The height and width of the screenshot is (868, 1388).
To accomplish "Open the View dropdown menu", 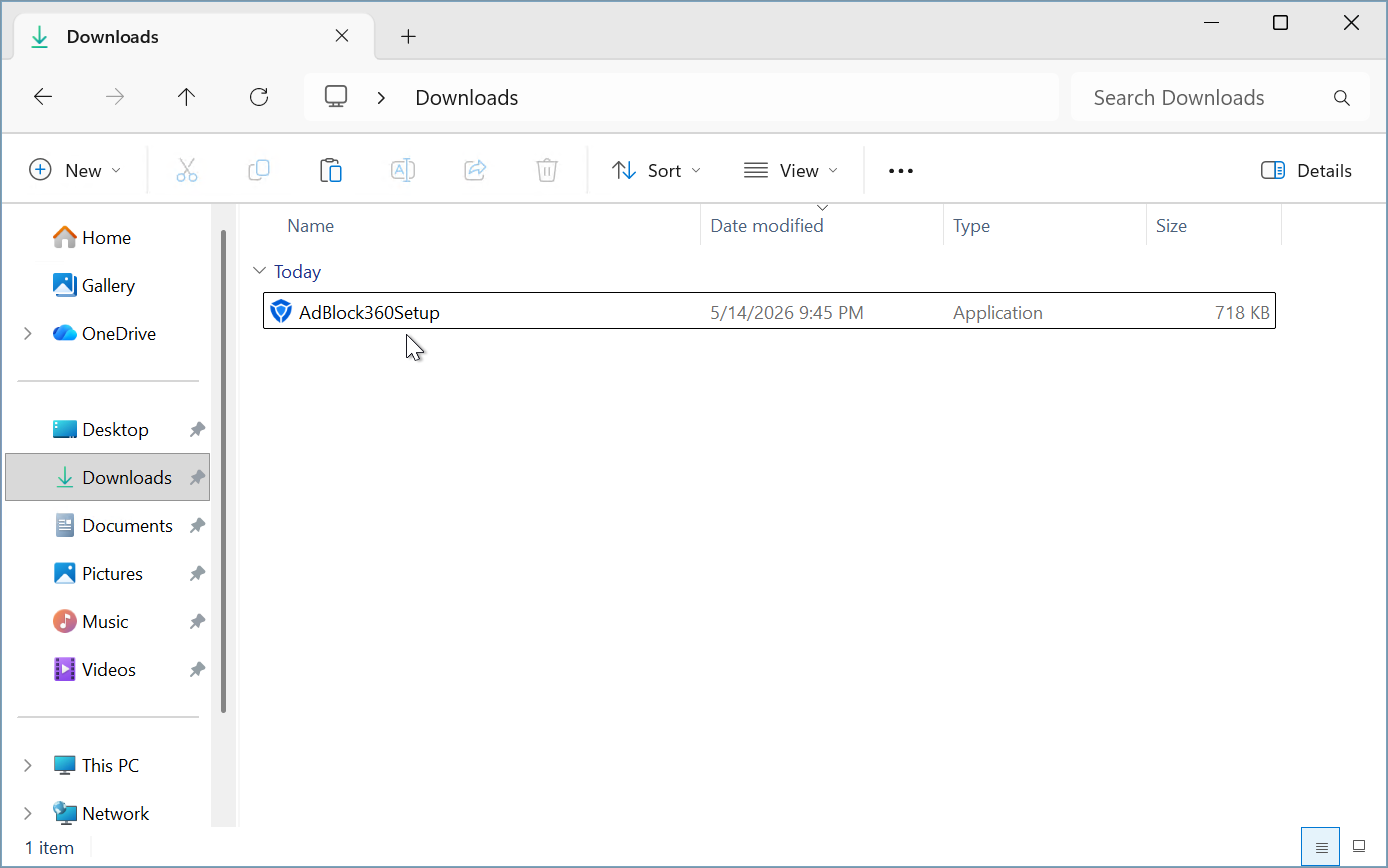I will 791,171.
